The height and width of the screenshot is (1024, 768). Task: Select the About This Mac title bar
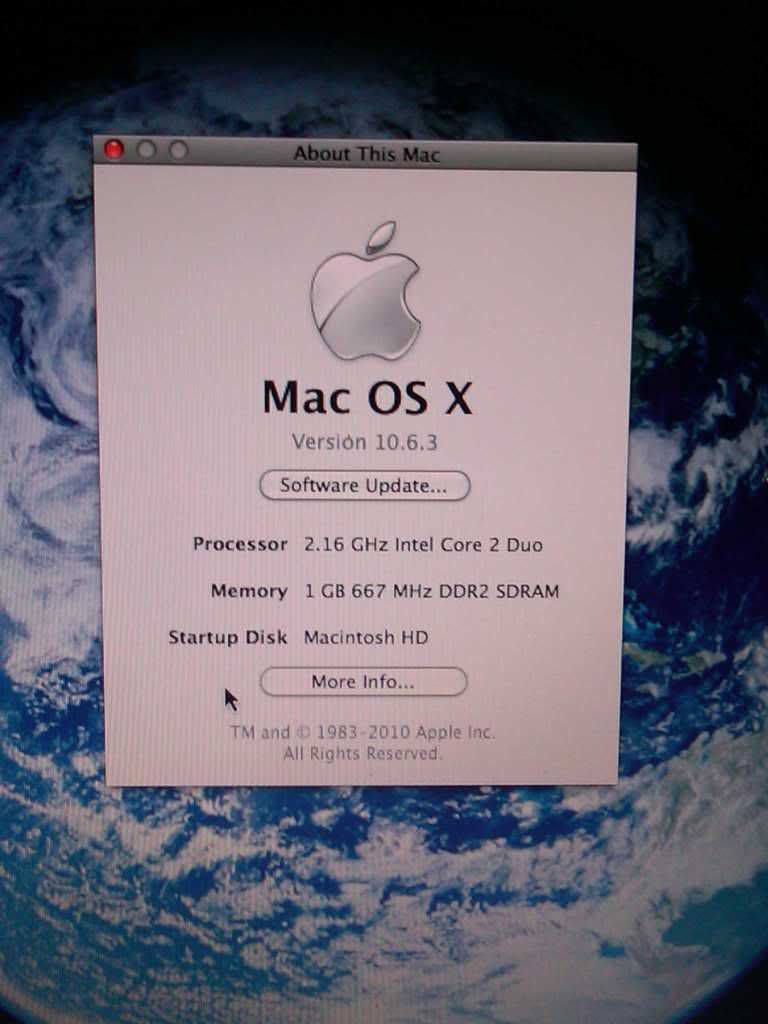pyautogui.click(x=365, y=153)
